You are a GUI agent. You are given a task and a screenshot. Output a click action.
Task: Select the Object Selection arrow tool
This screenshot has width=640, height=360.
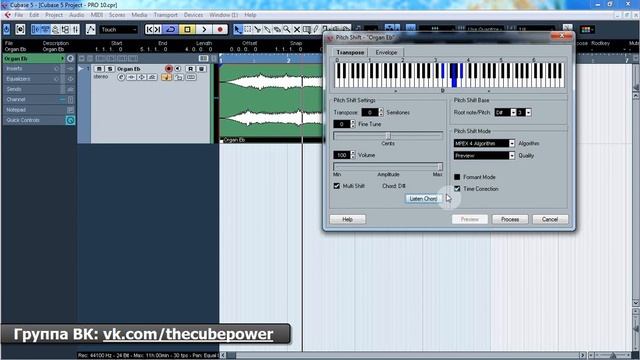(x=238, y=29)
